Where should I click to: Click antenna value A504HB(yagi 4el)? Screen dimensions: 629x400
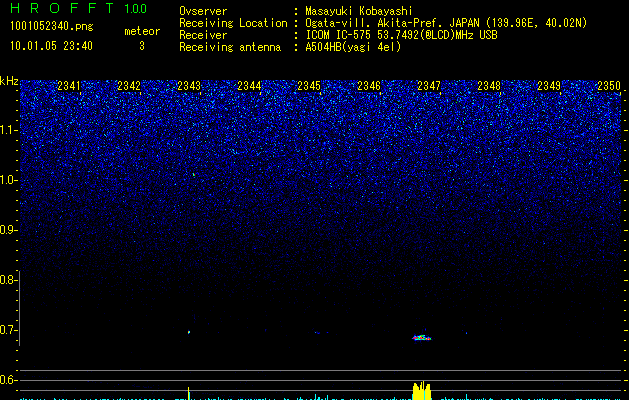[353, 47]
